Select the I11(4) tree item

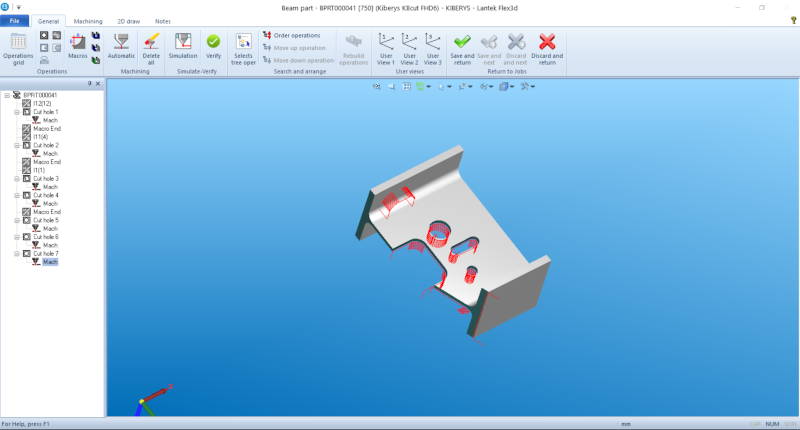point(40,137)
